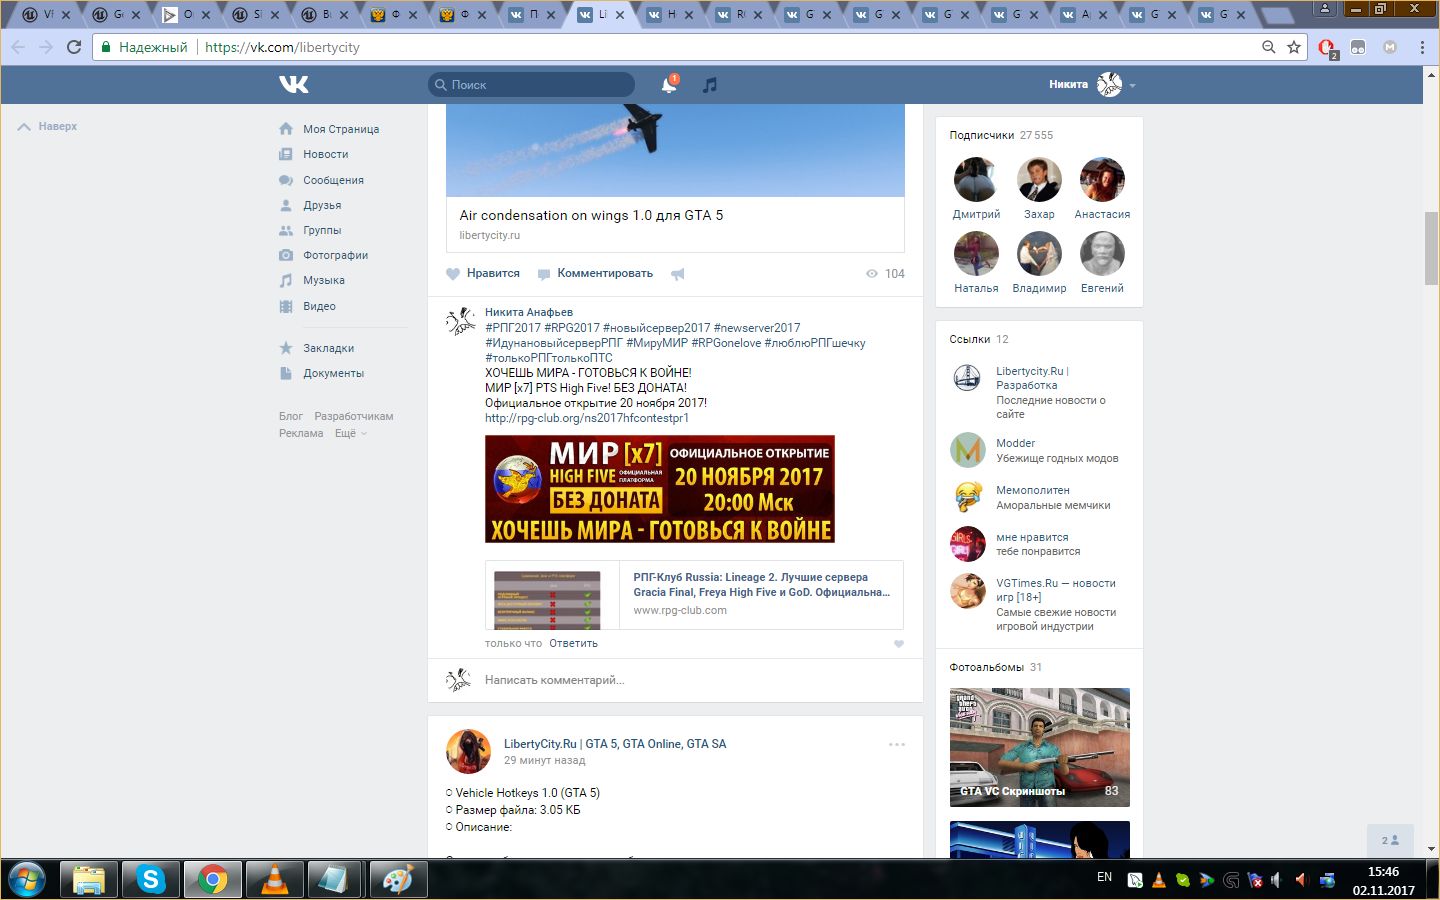Open Документы in the left menu
The image size is (1440, 900).
(334, 373)
